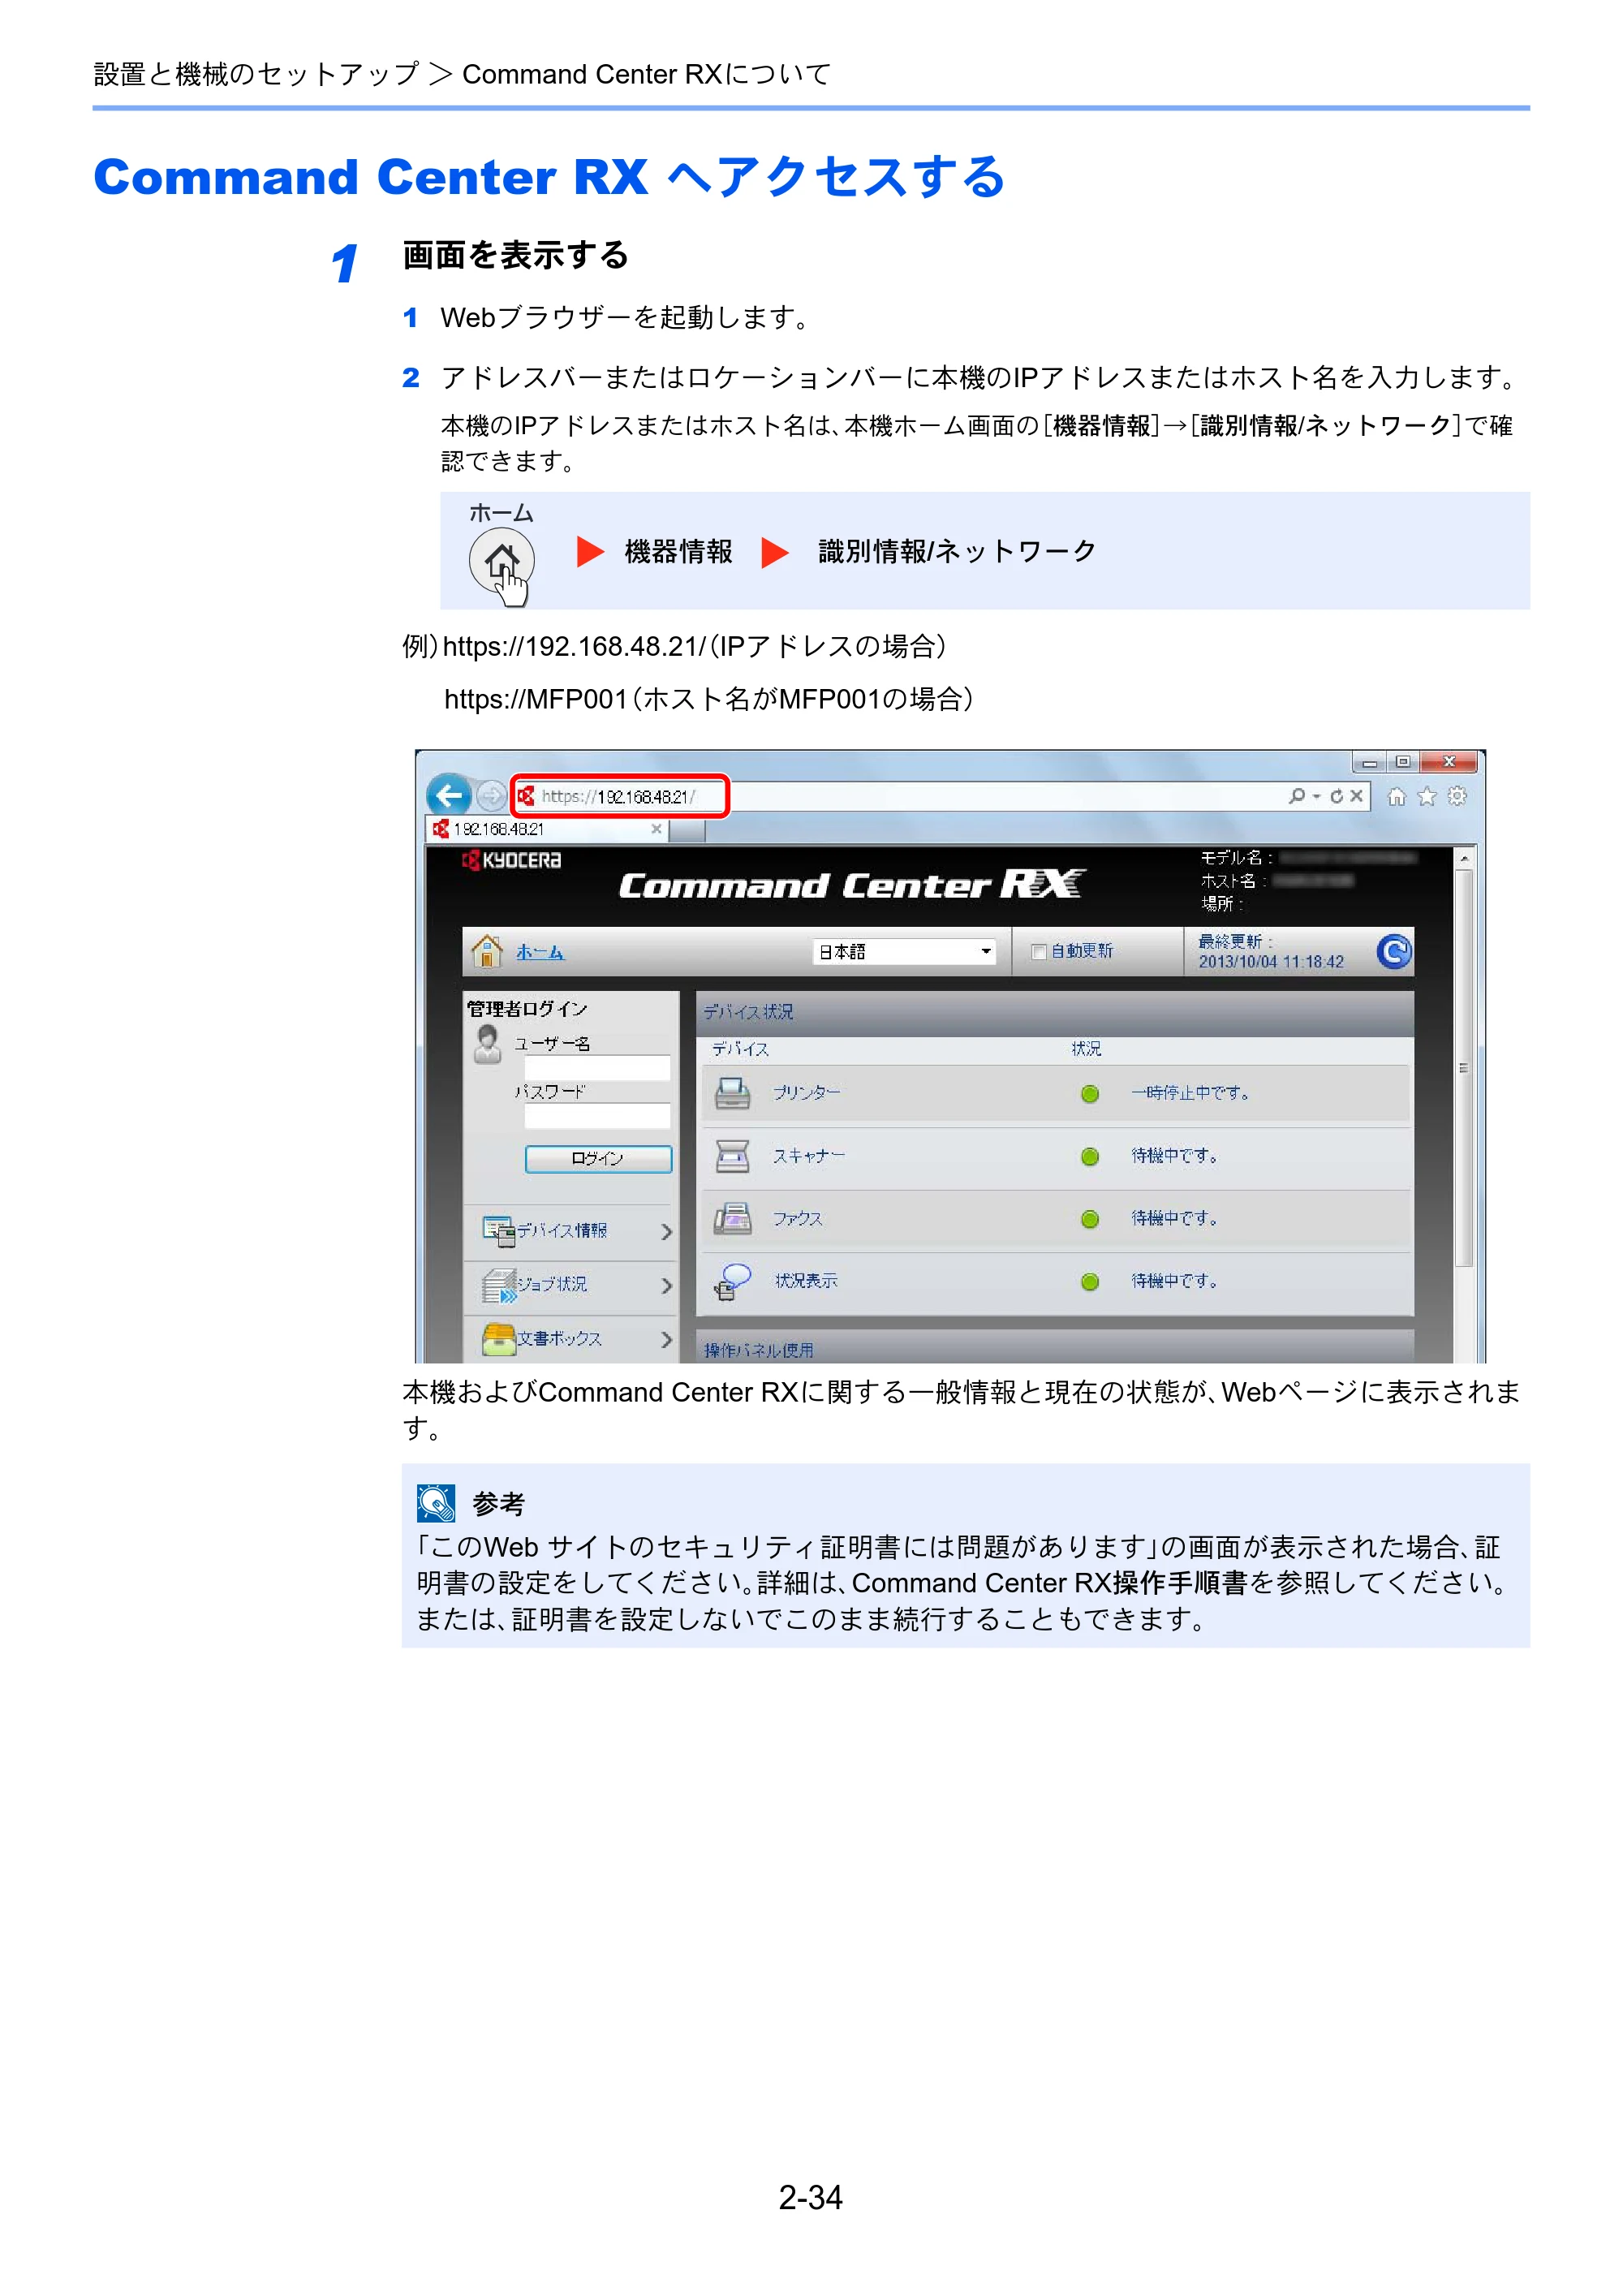This screenshot has height=2296, width=1623.
Task: Click the vertical scrollbar thumb of the page
Action: (1464, 1068)
